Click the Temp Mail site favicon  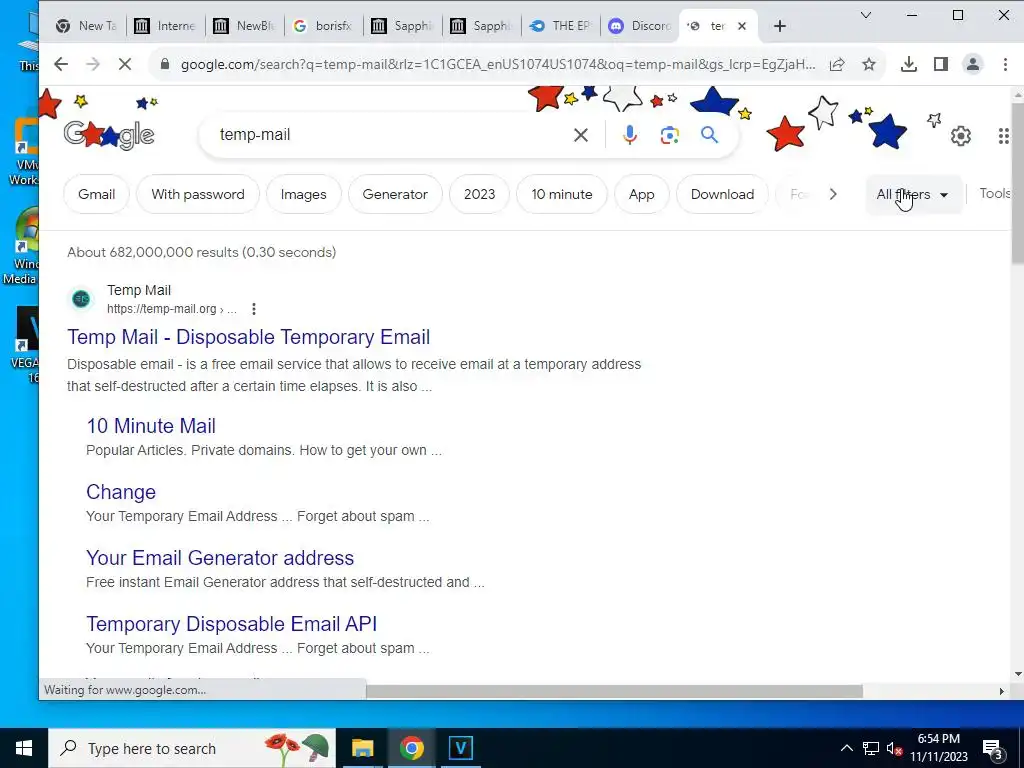point(81,299)
